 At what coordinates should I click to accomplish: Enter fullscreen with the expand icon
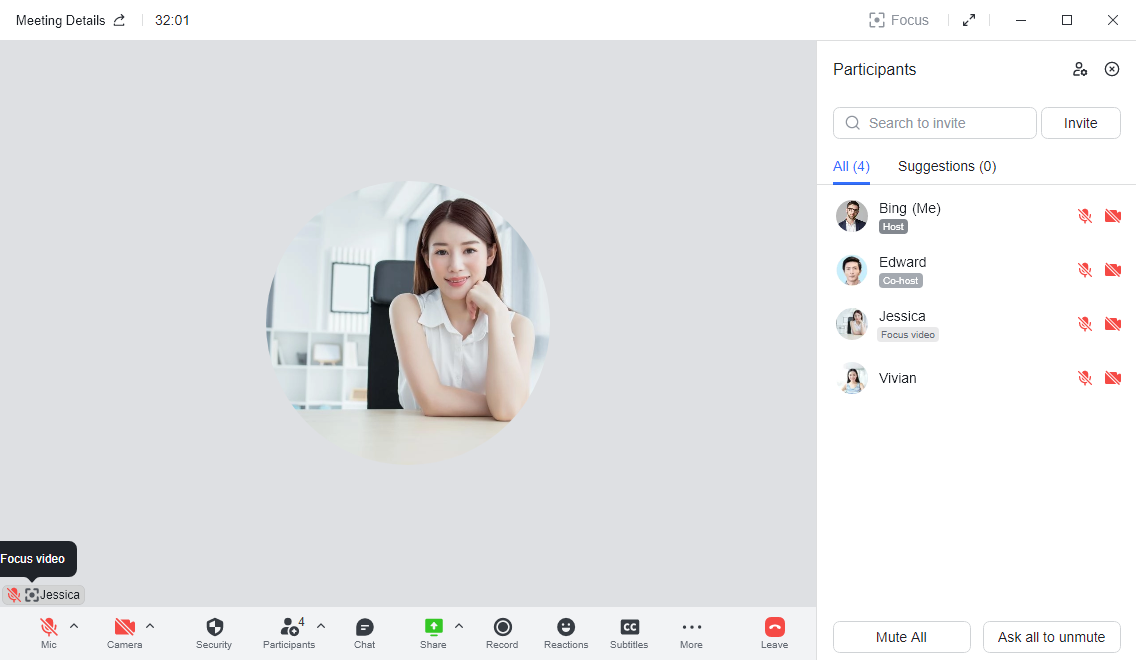(x=968, y=19)
